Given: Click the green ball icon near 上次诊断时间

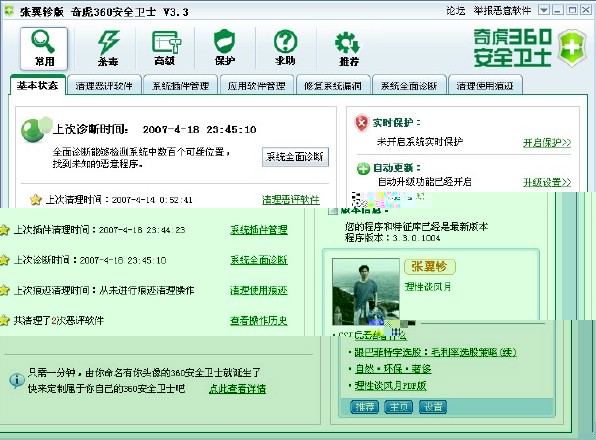Looking at the screenshot, I should point(35,129).
